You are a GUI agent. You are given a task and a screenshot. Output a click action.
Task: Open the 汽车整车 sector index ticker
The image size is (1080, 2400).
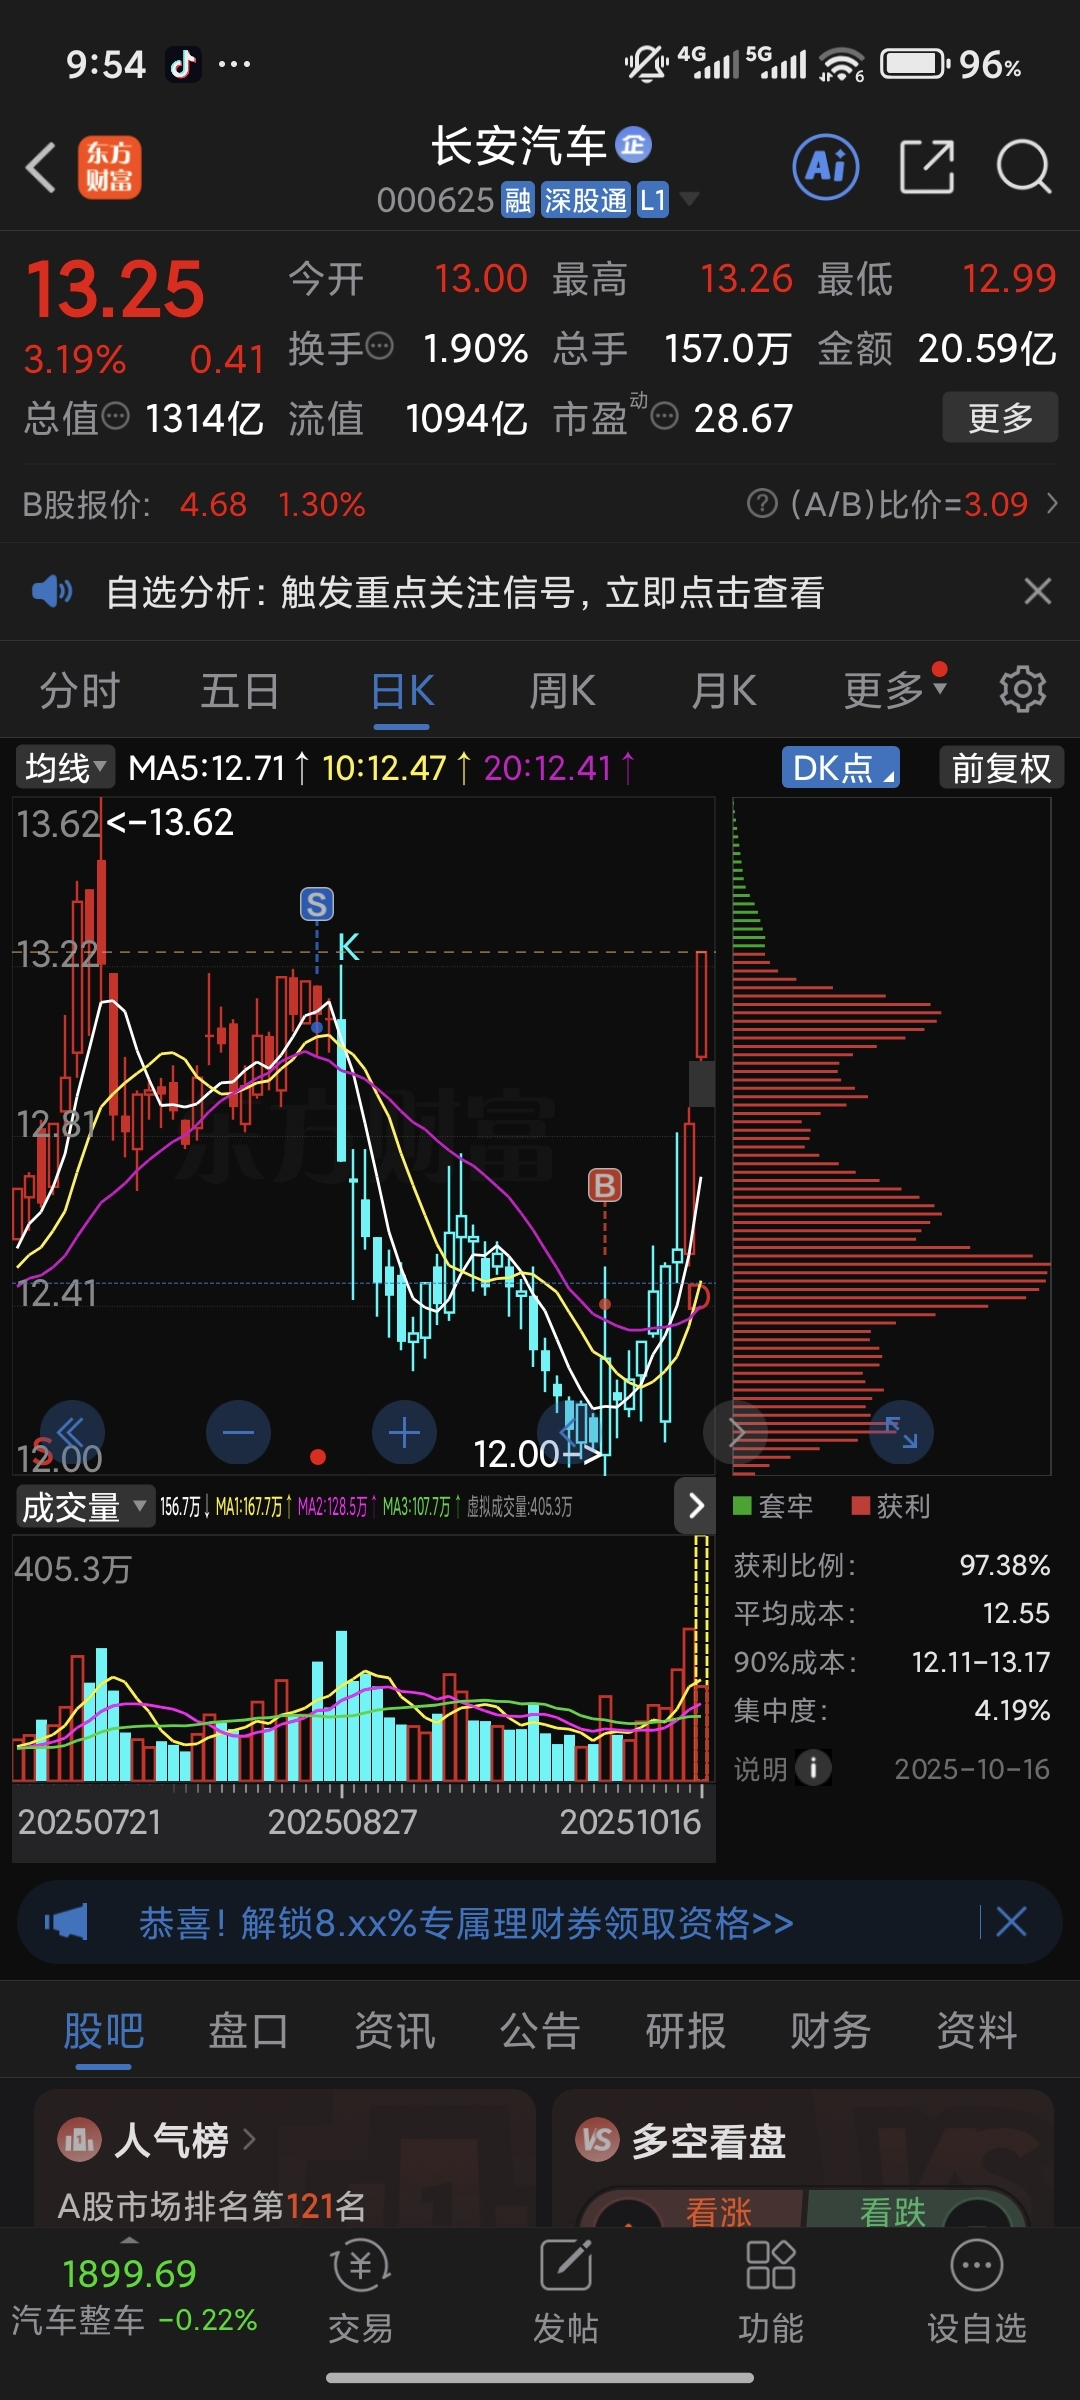134,2296
